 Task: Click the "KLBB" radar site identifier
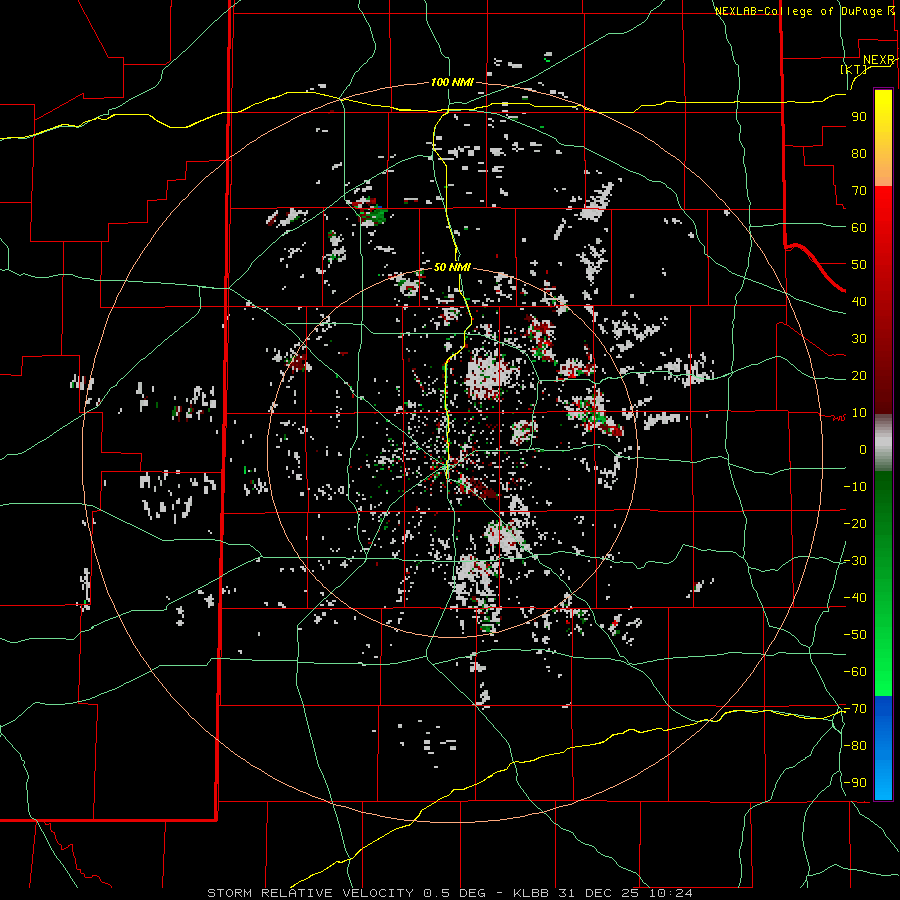click(x=532, y=893)
